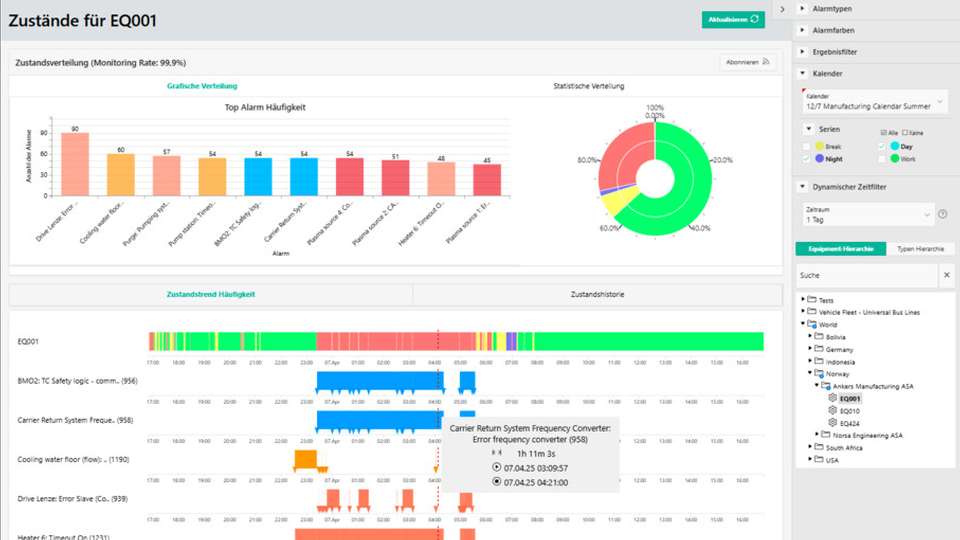Click the orange Cooling water floor timeline block
The height and width of the screenshot is (540, 960).
[x=305, y=459]
